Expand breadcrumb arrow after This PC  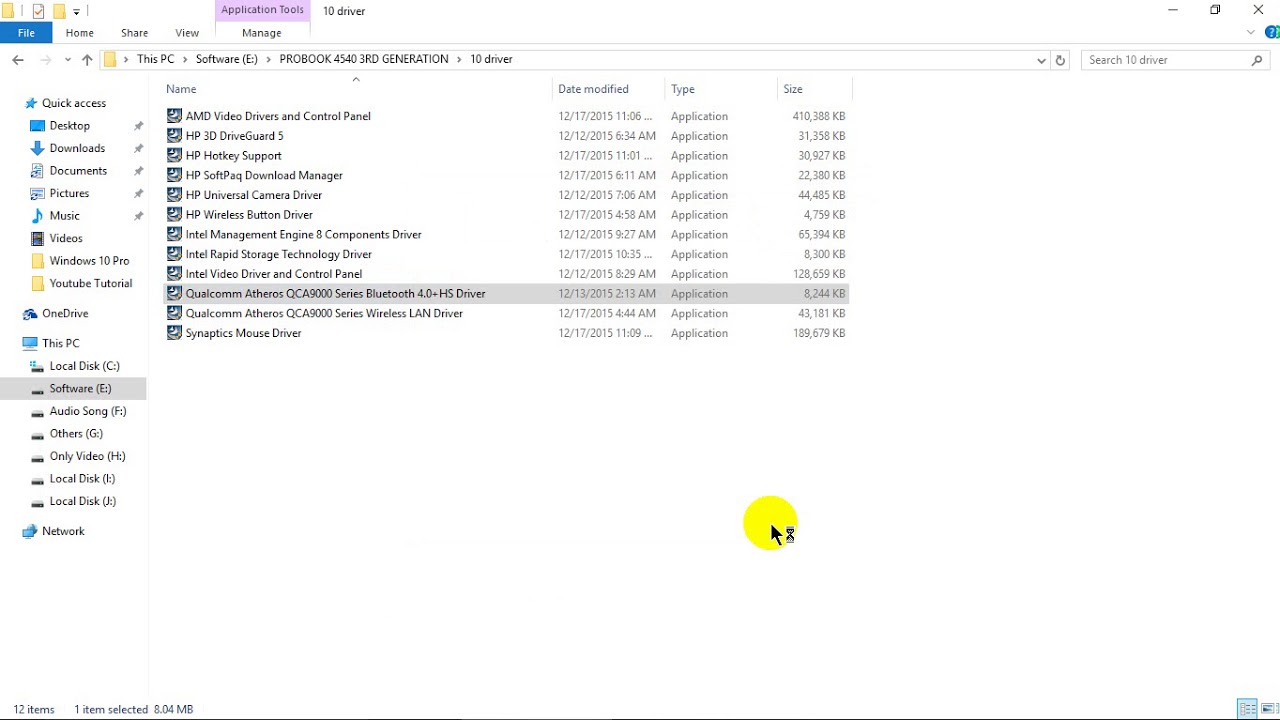click(183, 60)
